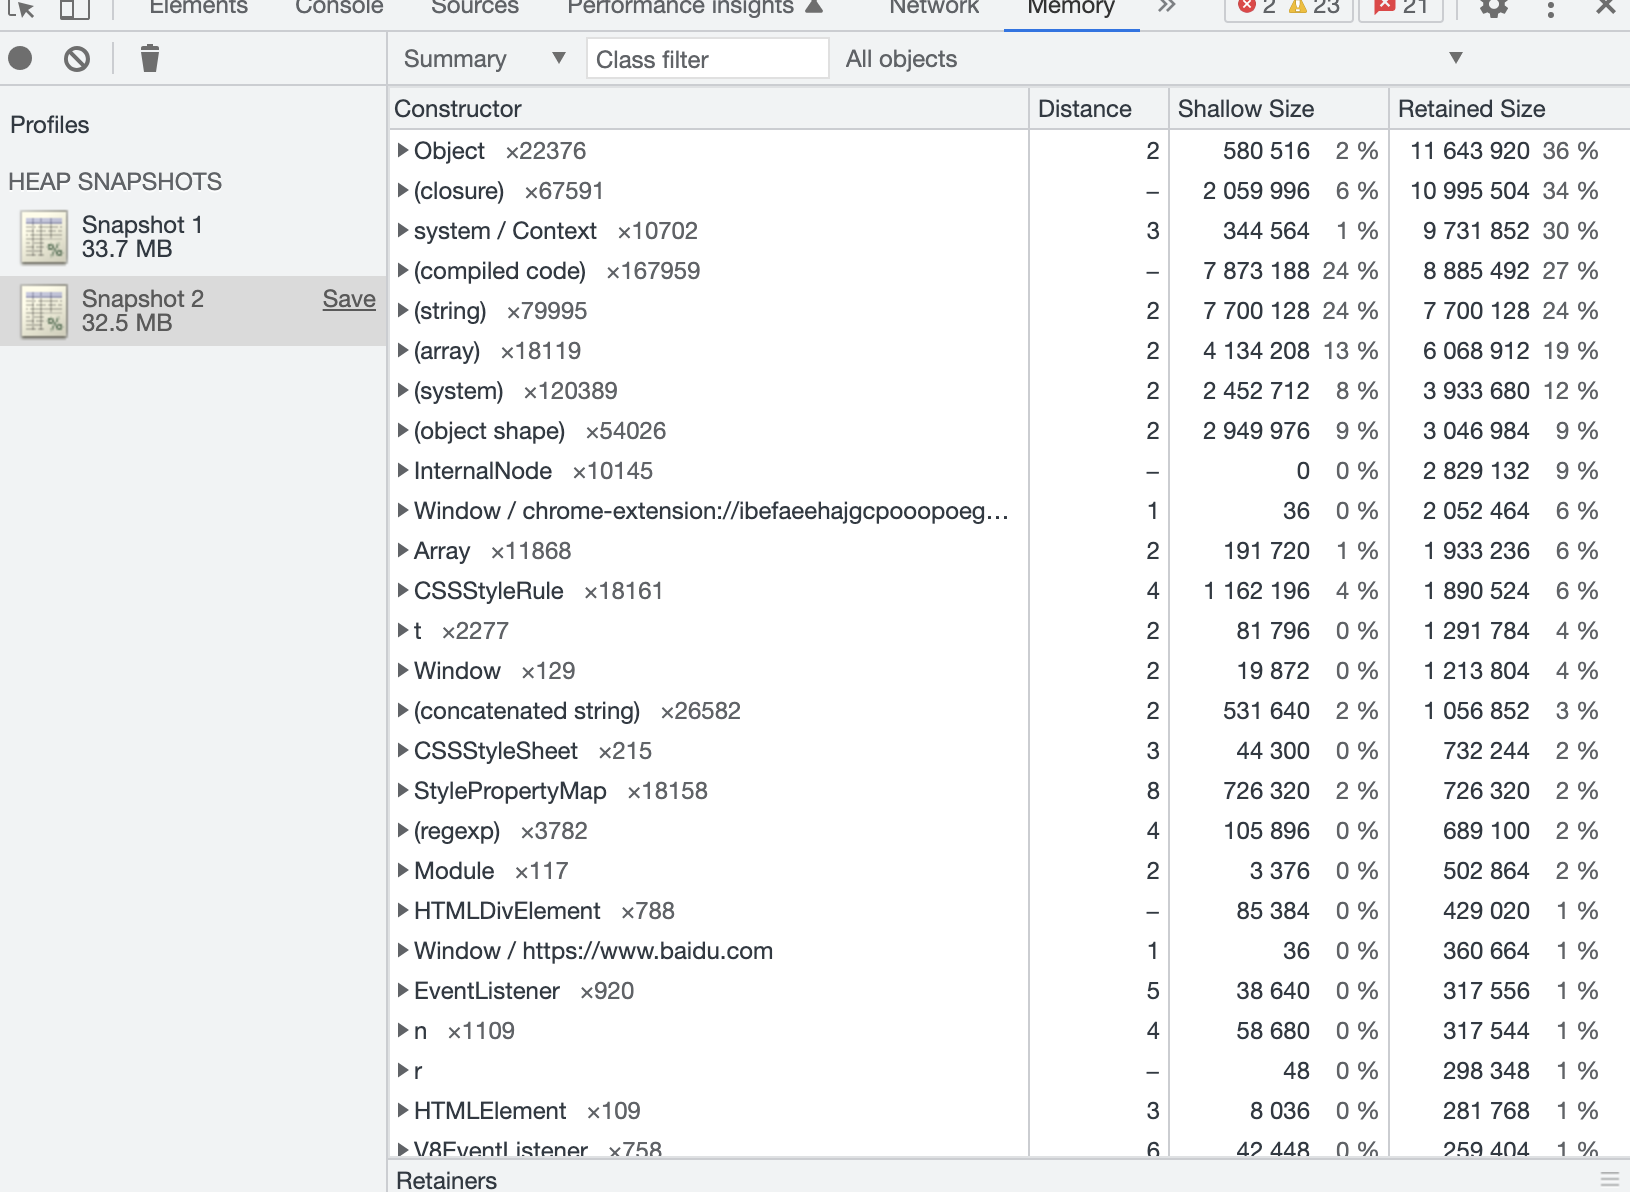Click the Save link for Snapshot 2
Viewport: 1630px width, 1192px height.
click(349, 299)
